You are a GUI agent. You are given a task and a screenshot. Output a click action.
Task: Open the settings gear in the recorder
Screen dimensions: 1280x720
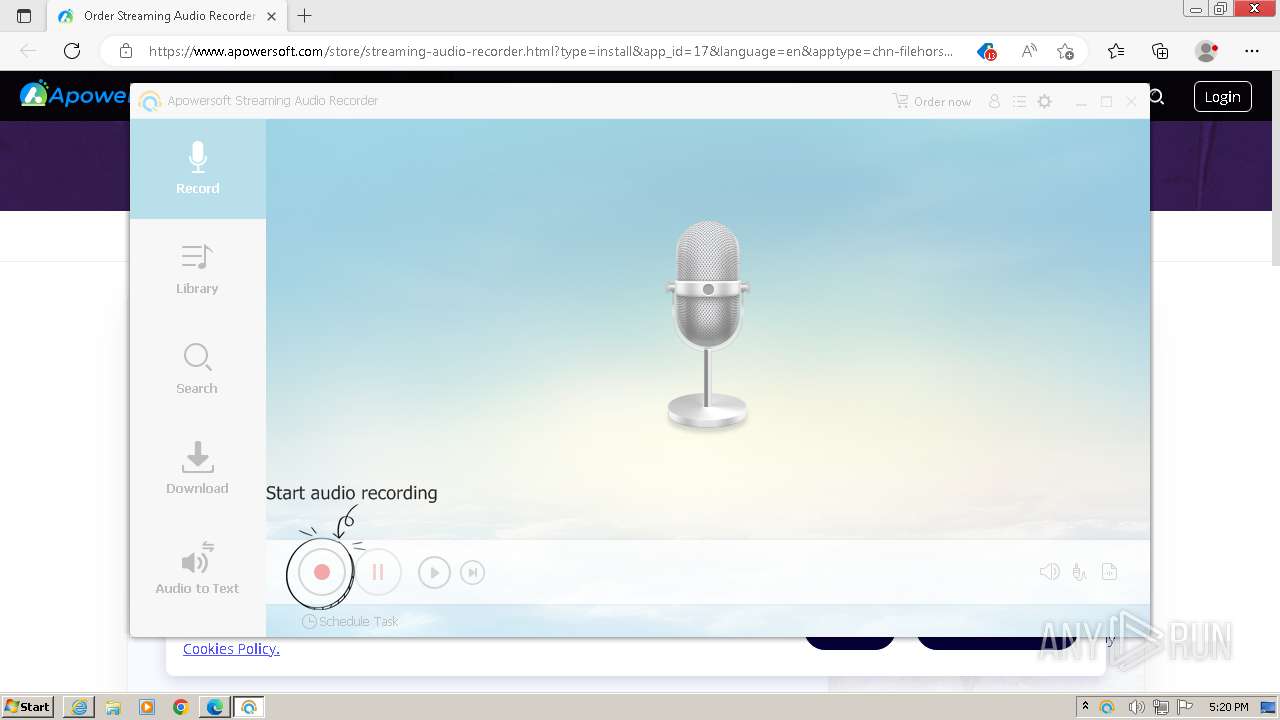1045,101
